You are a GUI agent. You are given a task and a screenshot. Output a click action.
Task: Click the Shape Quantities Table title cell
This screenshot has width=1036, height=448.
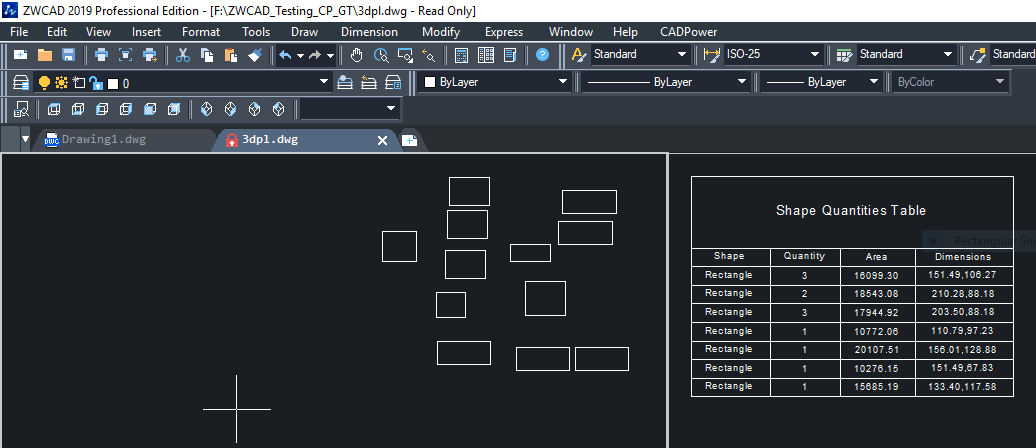point(851,211)
